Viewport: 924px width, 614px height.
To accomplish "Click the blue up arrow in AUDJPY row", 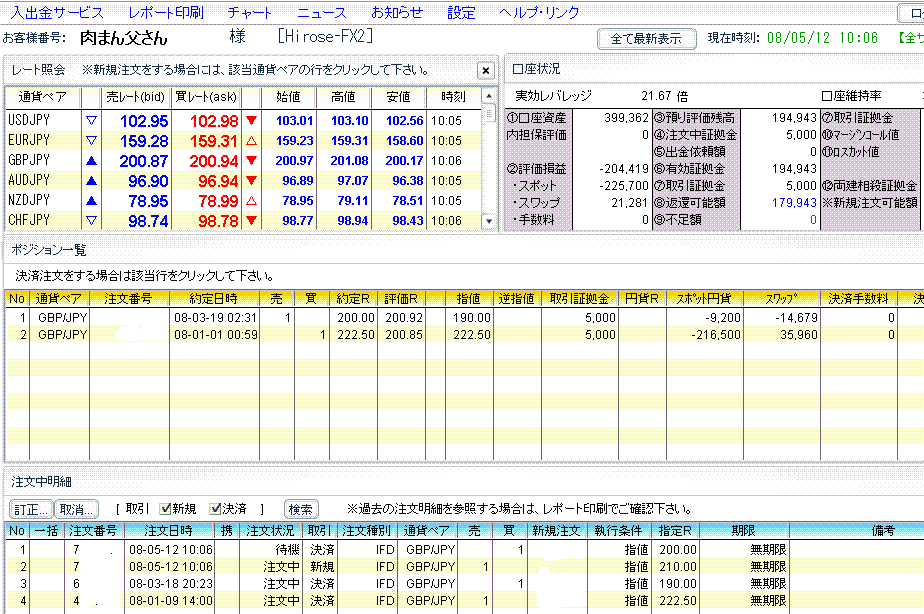I will click(91, 181).
